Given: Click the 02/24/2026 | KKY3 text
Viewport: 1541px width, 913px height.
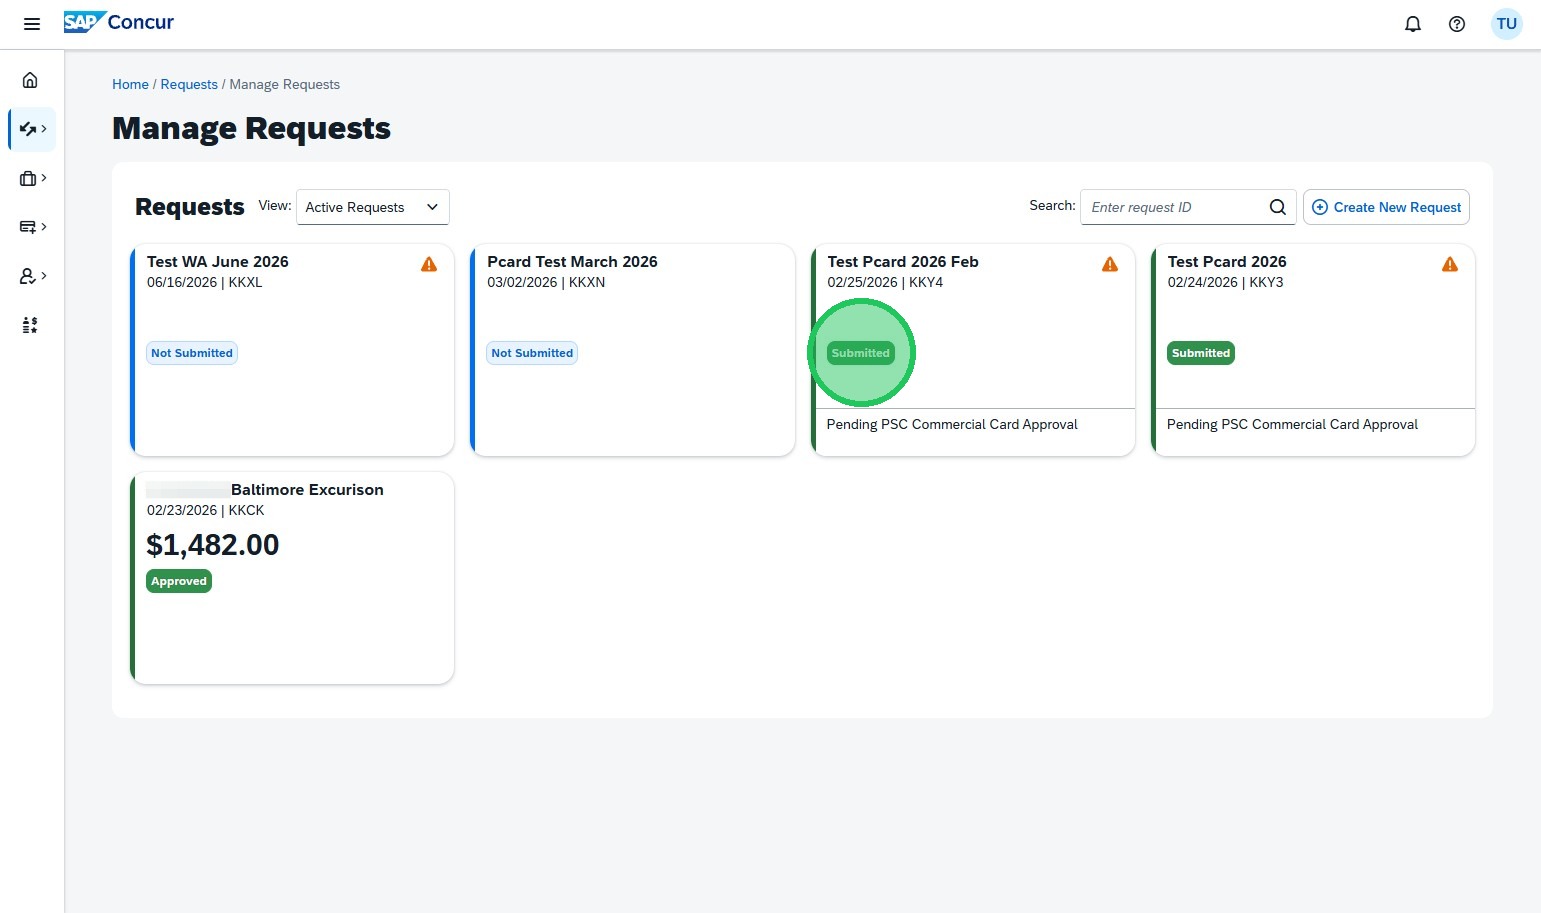Looking at the screenshot, I should click(1225, 282).
